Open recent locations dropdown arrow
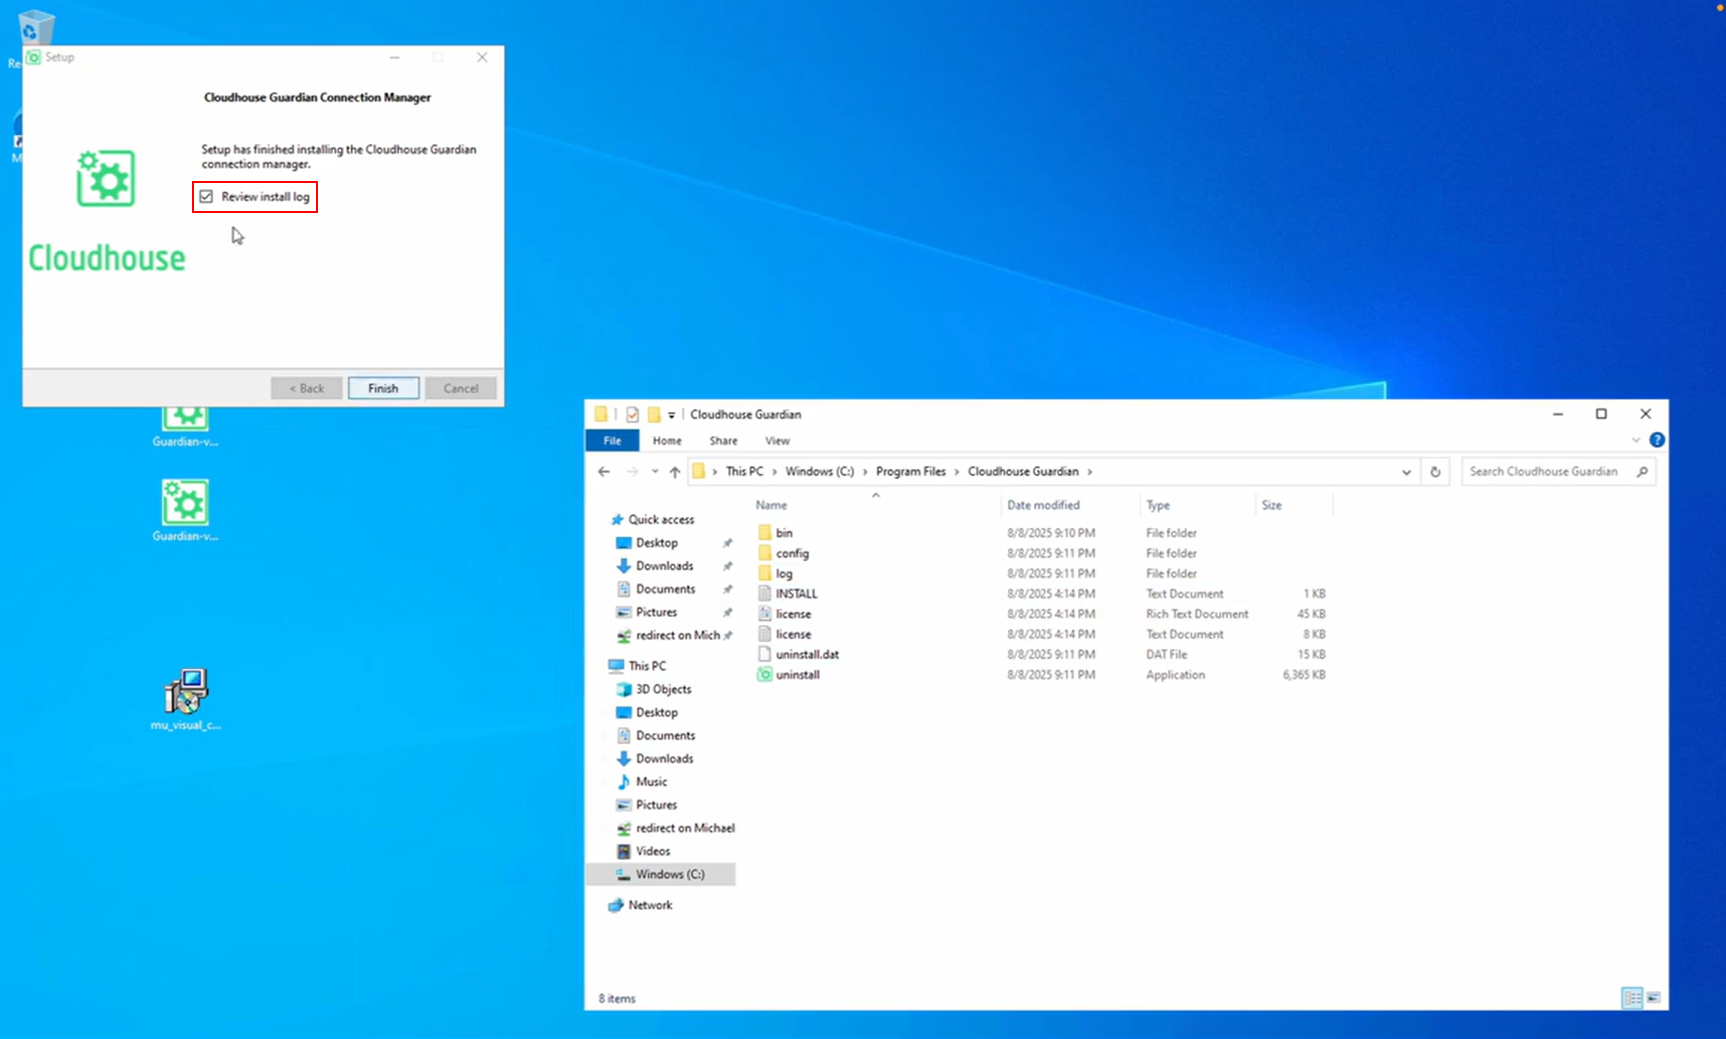The image size is (1726, 1039). 655,472
